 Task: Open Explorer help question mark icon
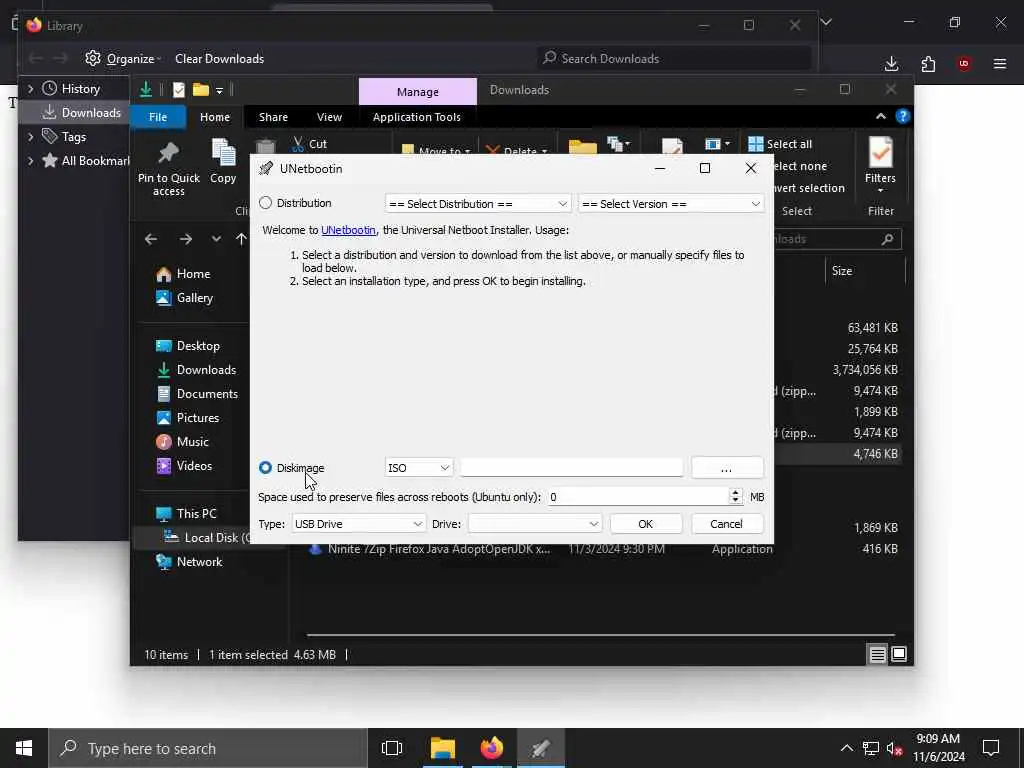pyautogui.click(x=903, y=116)
